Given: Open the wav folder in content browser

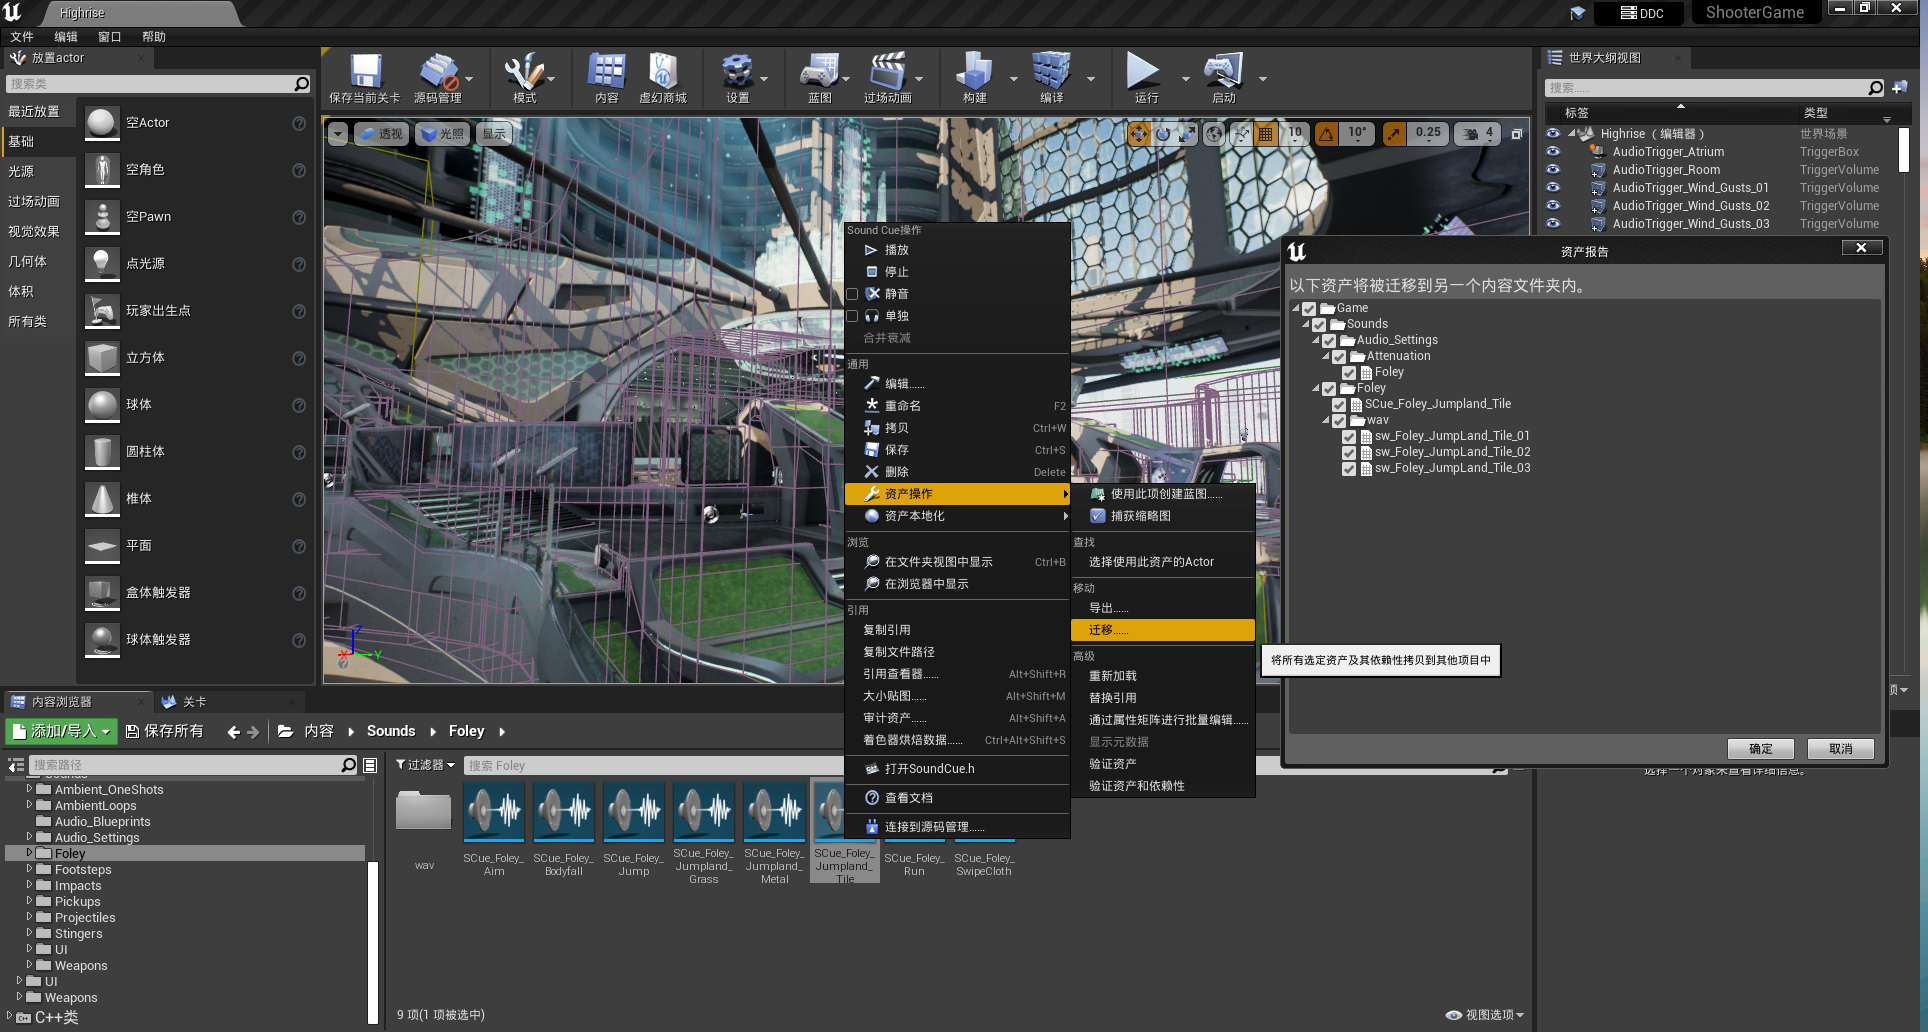Looking at the screenshot, I should coord(424,813).
